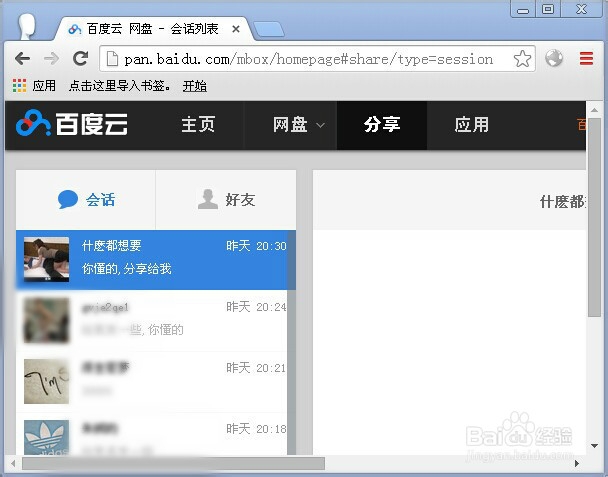Open the 应用 item in the black nav bar
608x477 pixels.
[472, 125]
